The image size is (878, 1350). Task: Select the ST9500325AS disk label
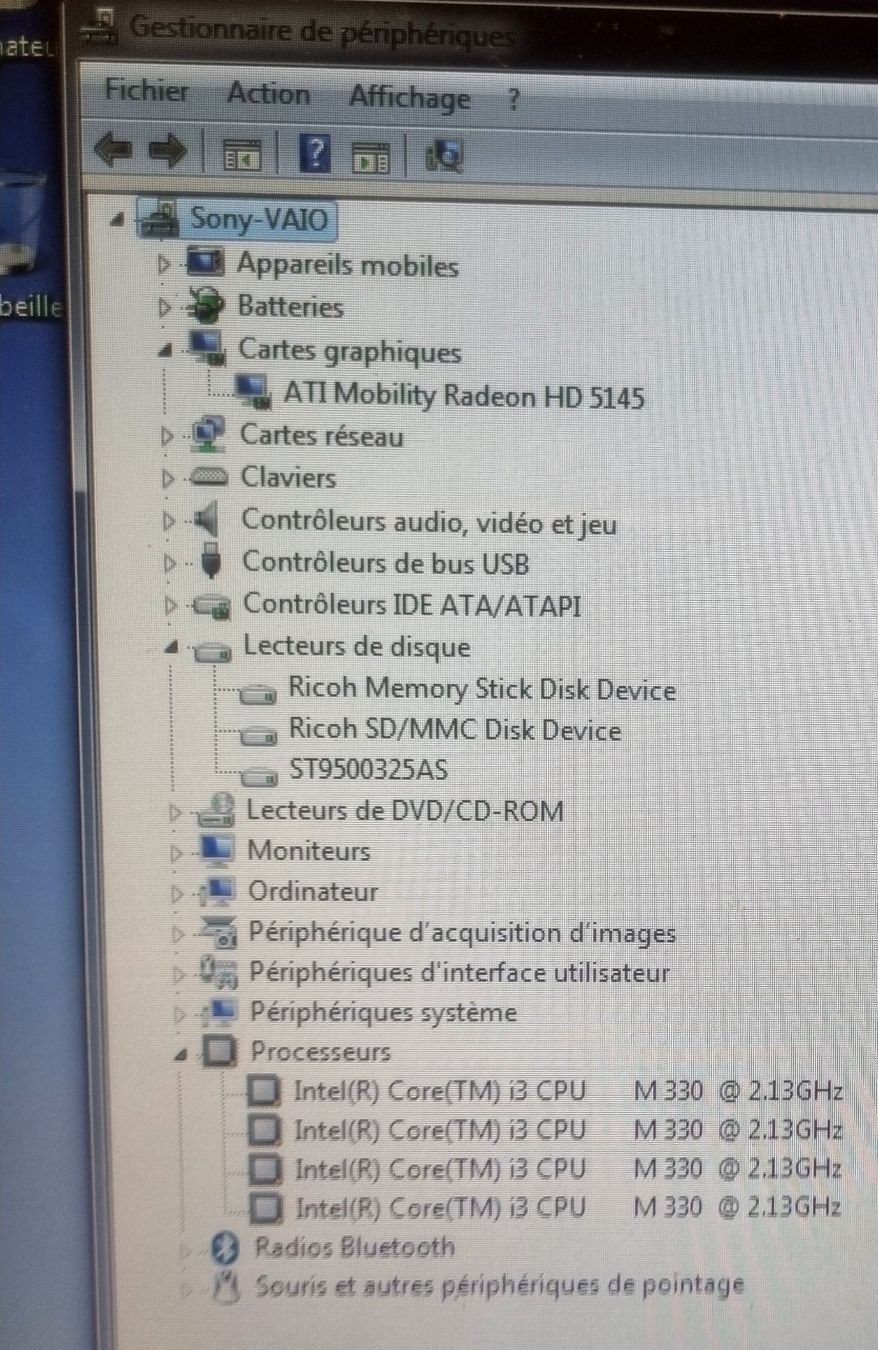pyautogui.click(x=368, y=771)
